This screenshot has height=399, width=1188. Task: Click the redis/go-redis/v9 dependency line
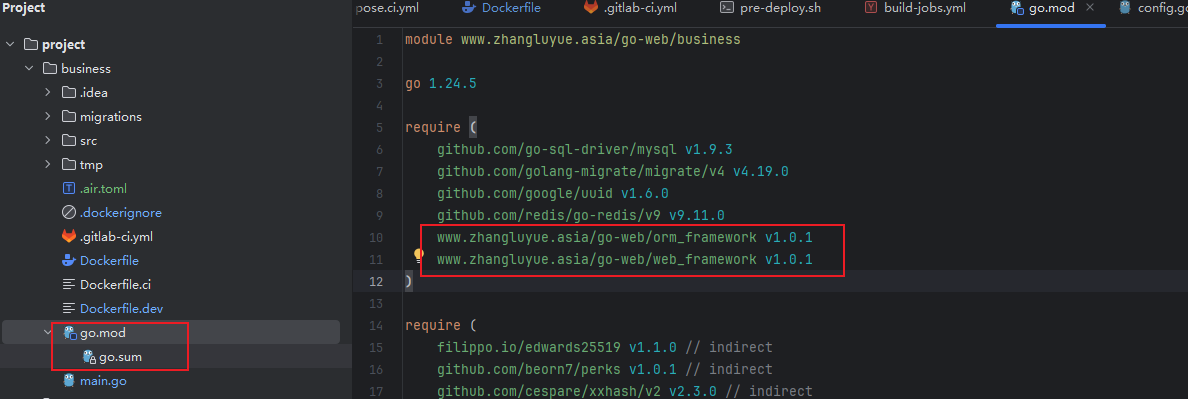(x=580, y=215)
